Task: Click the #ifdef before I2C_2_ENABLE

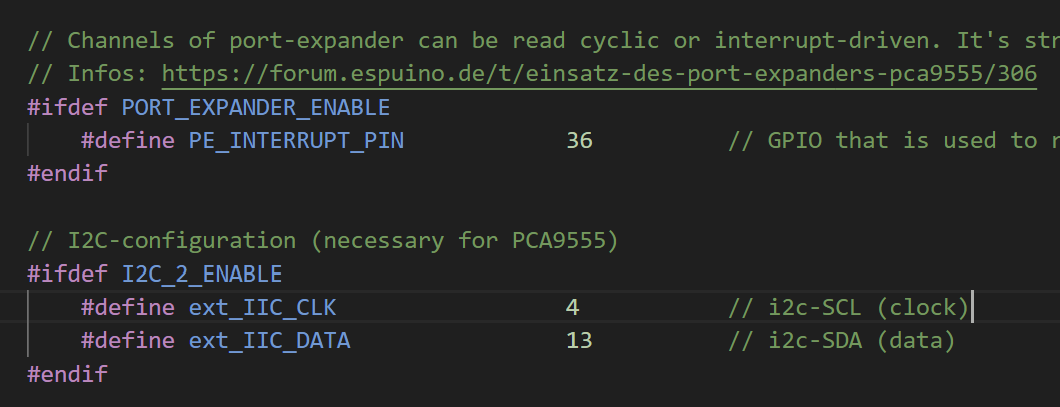Action: (x=67, y=274)
